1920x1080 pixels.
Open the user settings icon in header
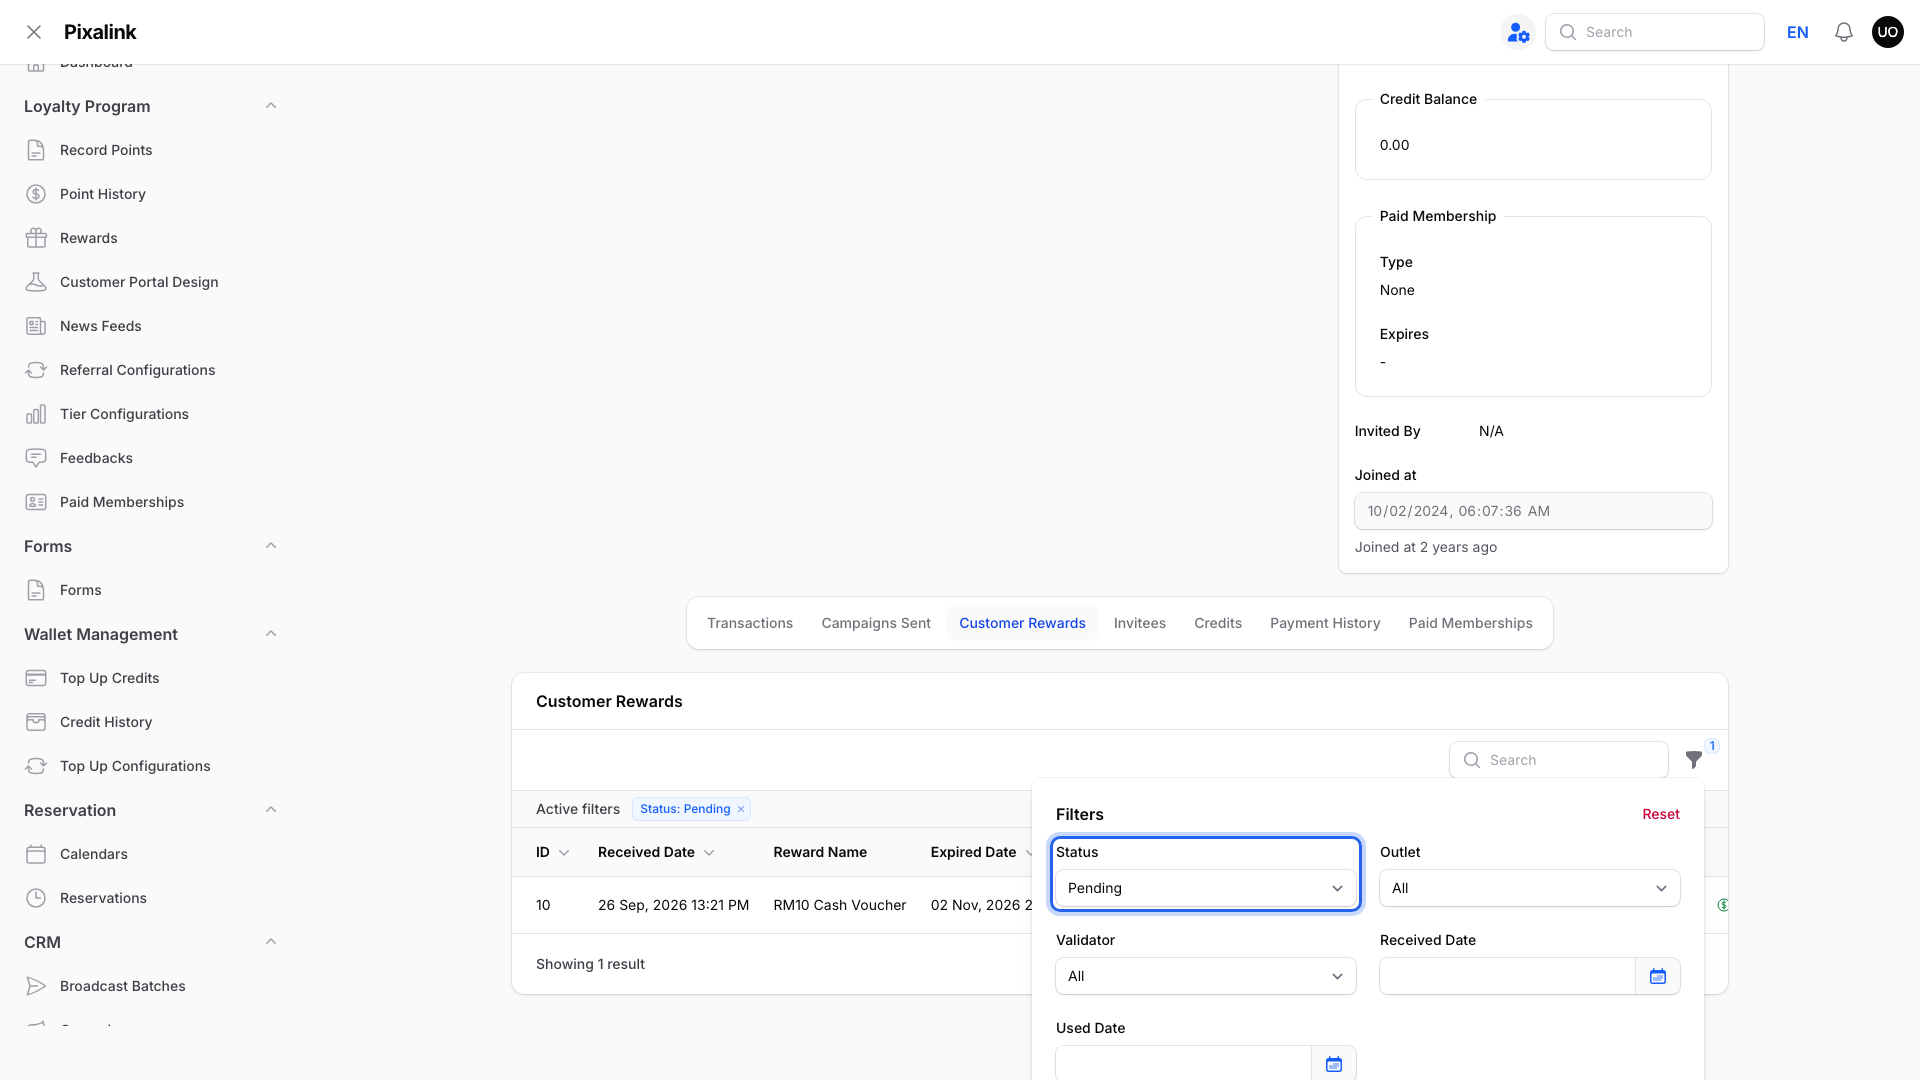tap(1518, 32)
